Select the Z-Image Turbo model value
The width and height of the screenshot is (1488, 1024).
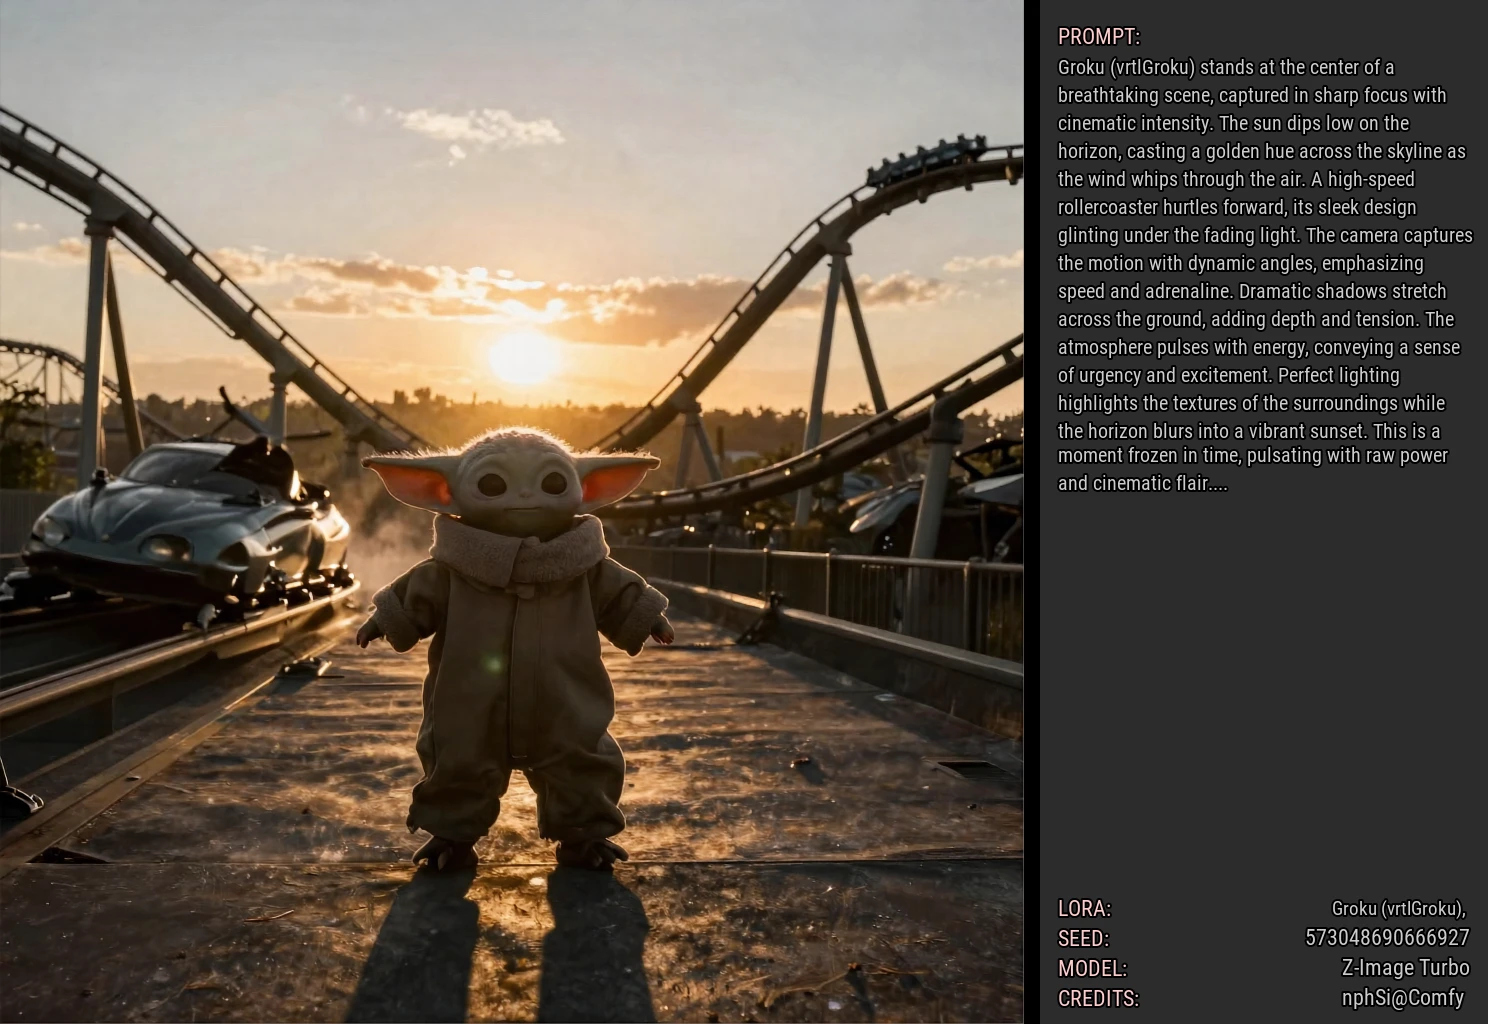(1404, 968)
